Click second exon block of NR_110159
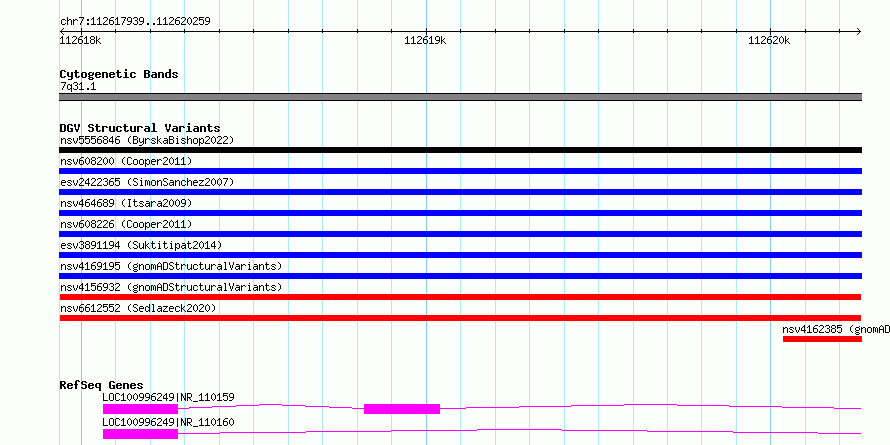This screenshot has height=445, width=890. tap(402, 409)
